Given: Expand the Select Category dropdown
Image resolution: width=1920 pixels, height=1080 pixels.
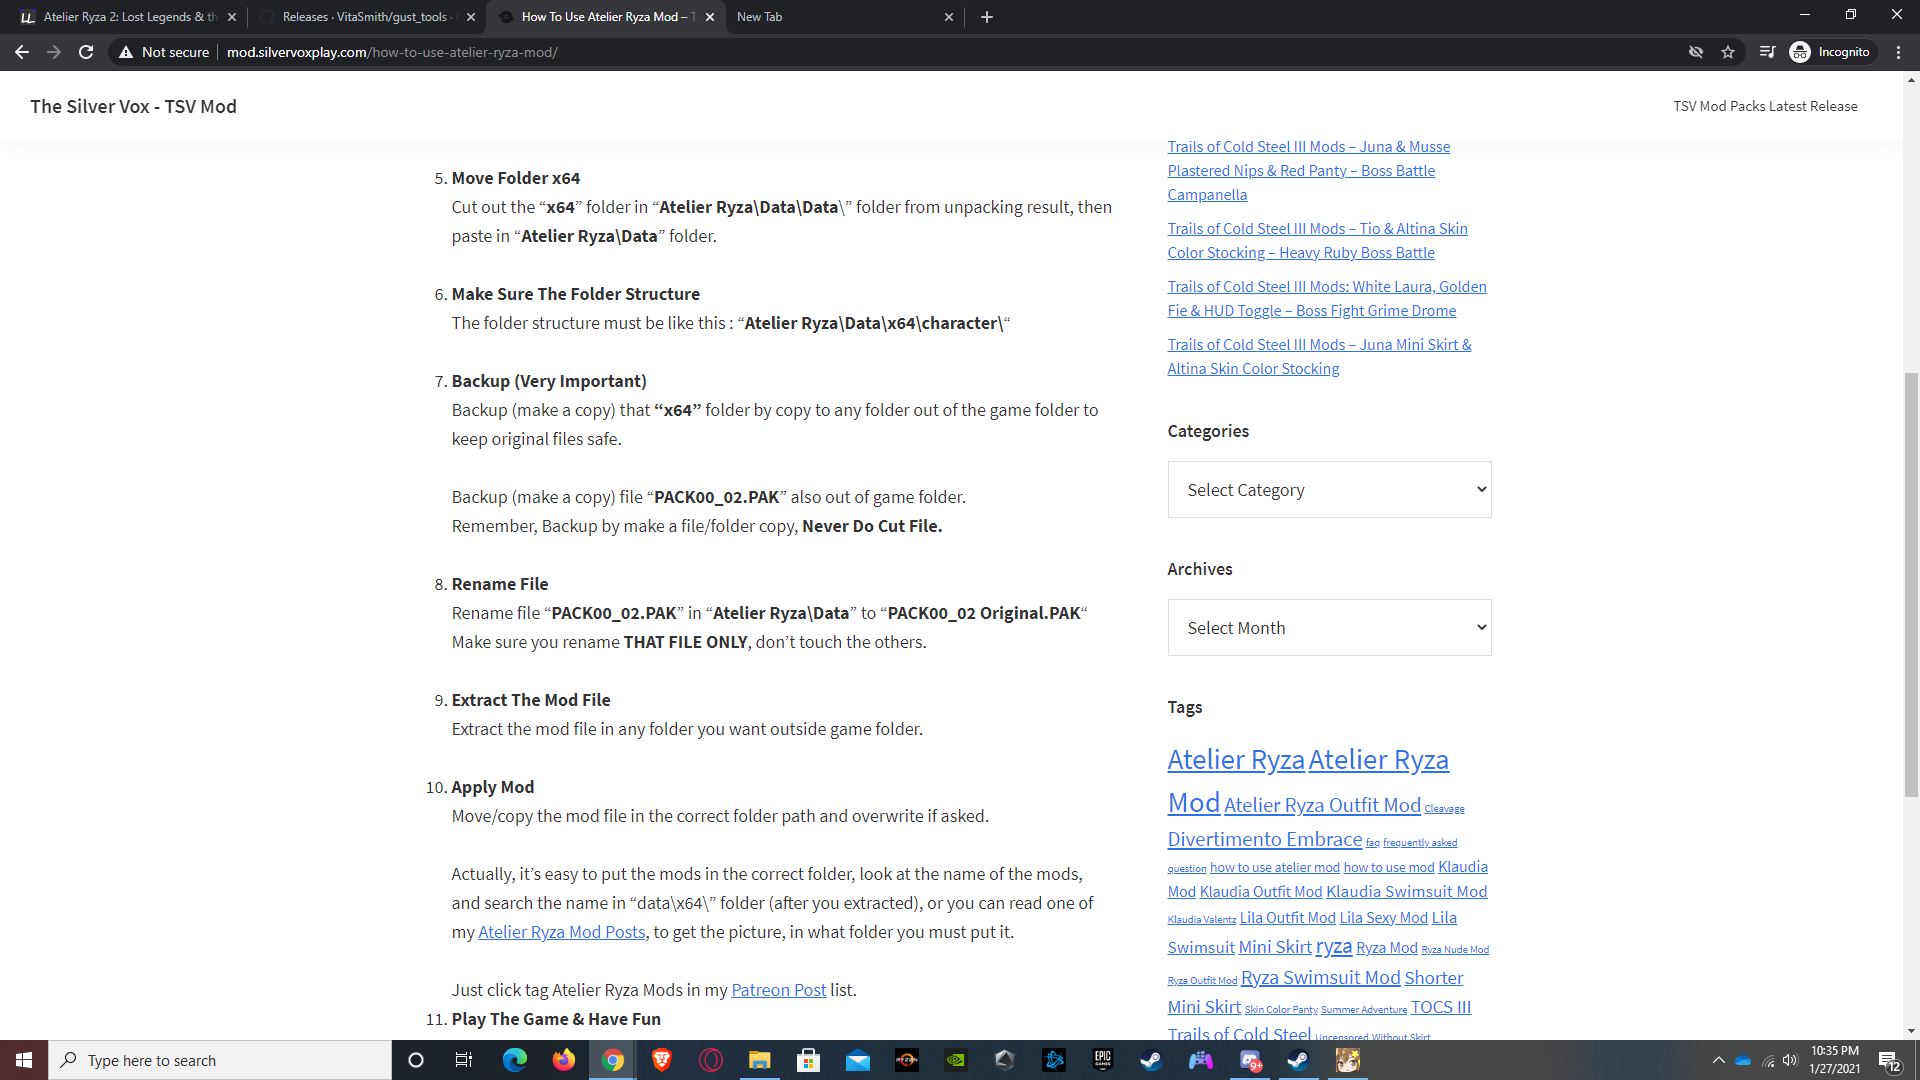Looking at the screenshot, I should [1329, 490].
